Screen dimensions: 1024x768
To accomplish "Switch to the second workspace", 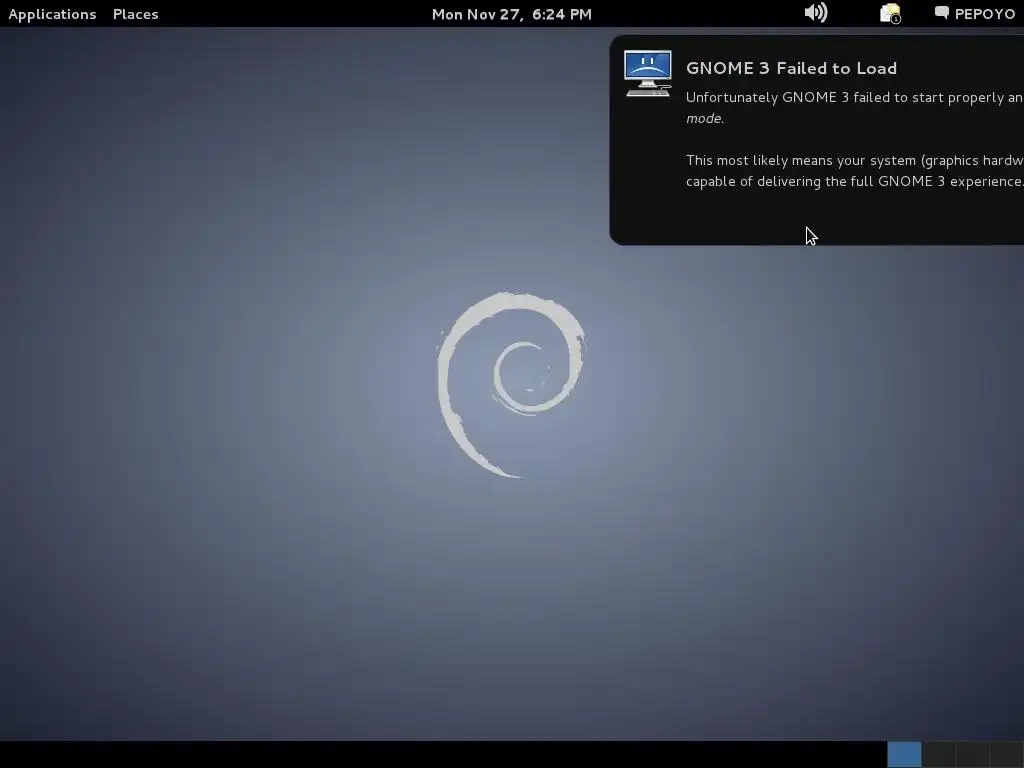I will (x=938, y=755).
